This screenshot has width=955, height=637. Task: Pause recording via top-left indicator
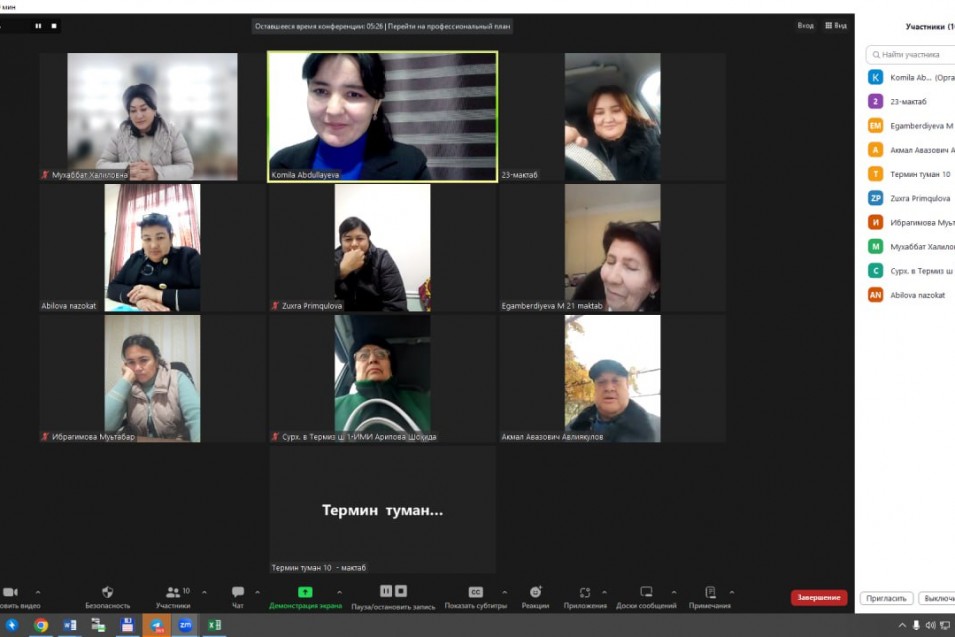click(x=38, y=26)
